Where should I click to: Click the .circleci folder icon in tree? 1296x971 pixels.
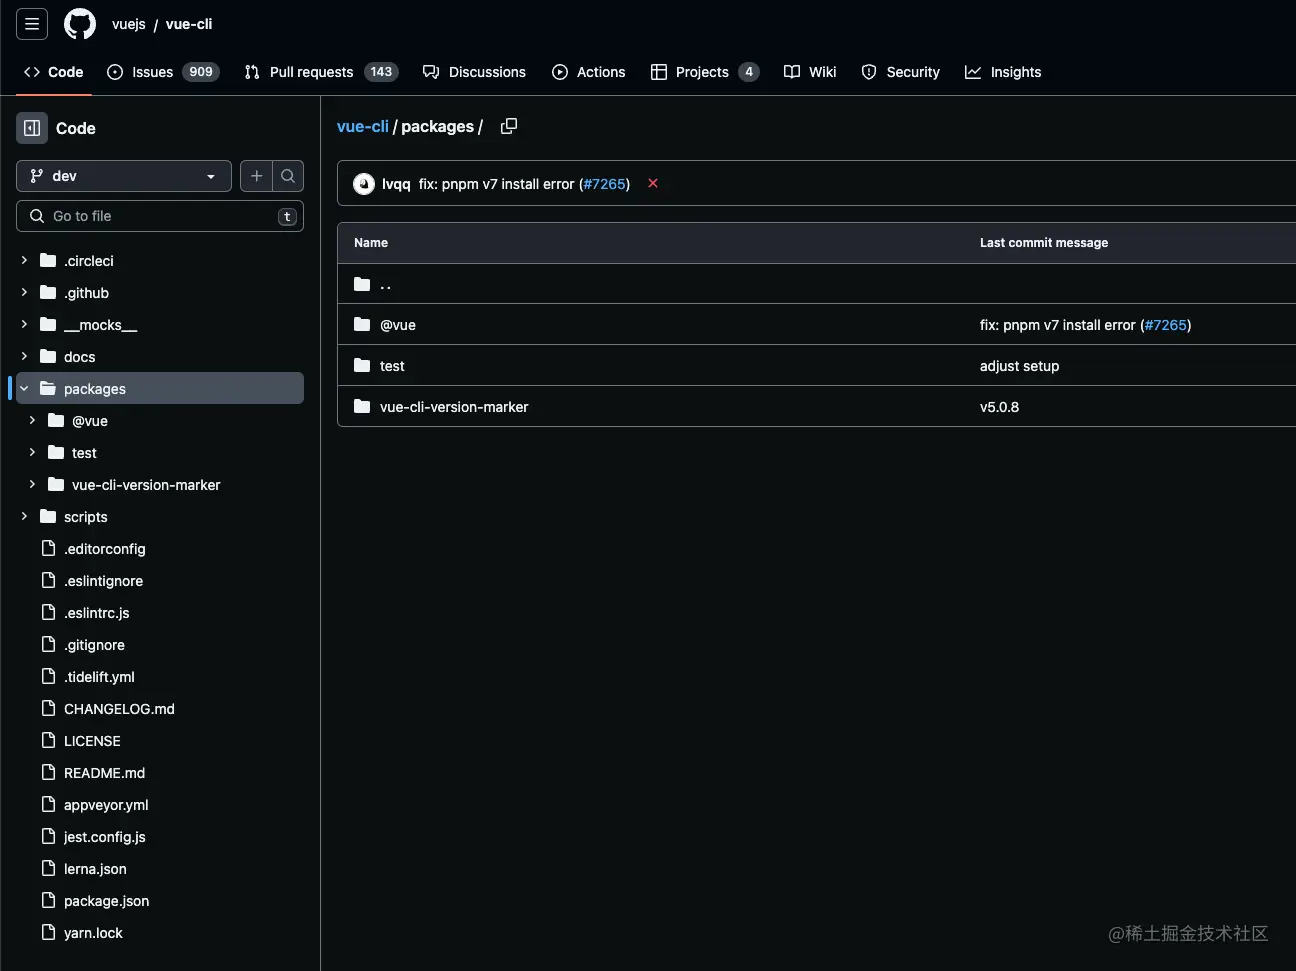[x=48, y=260]
